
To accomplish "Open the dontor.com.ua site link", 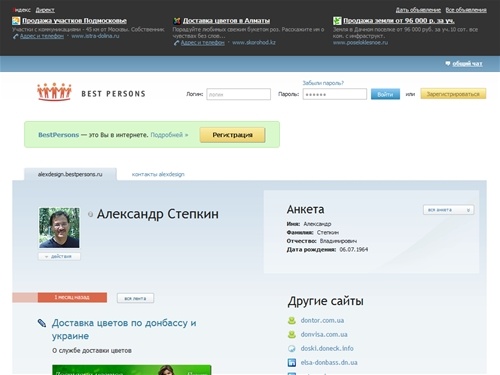I will tap(322, 320).
